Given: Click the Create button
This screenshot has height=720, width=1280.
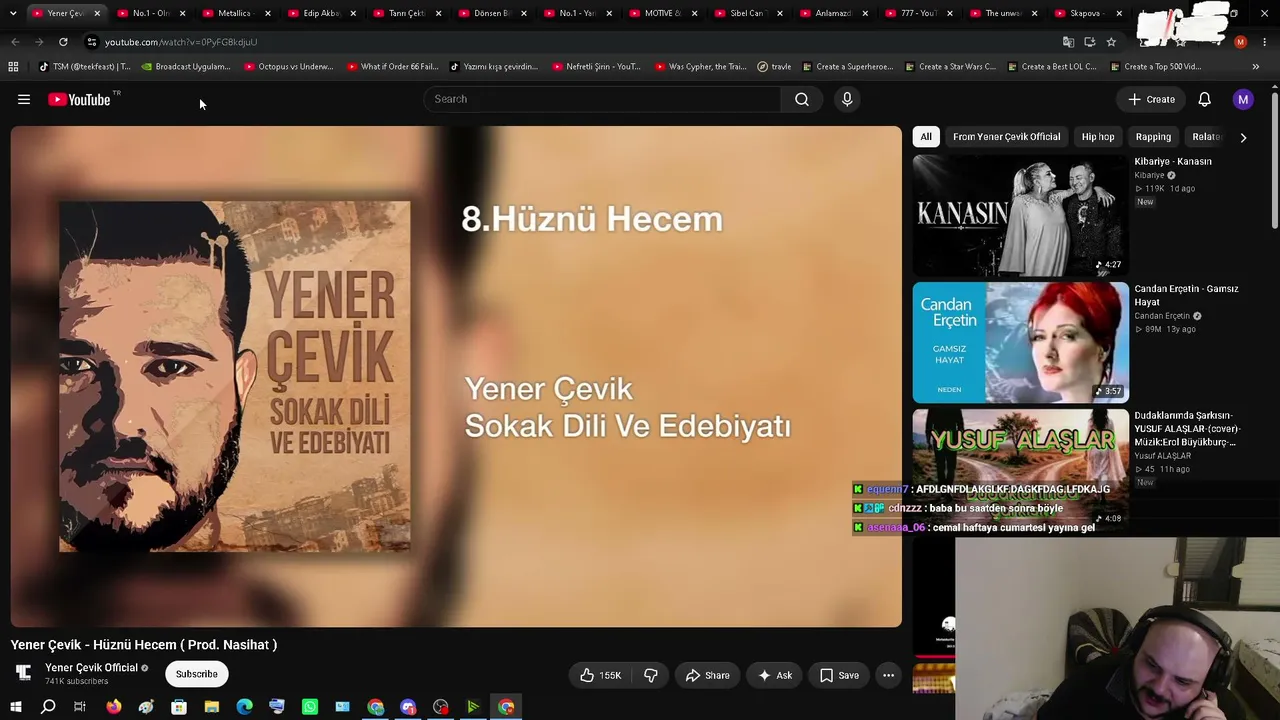Looking at the screenshot, I should (x=1151, y=99).
